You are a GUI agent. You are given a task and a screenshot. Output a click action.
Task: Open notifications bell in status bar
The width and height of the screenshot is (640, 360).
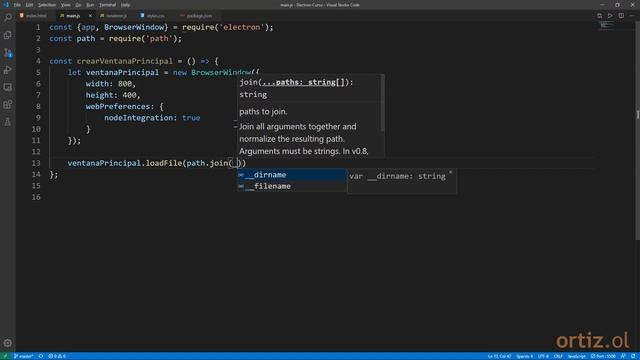tap(633, 356)
